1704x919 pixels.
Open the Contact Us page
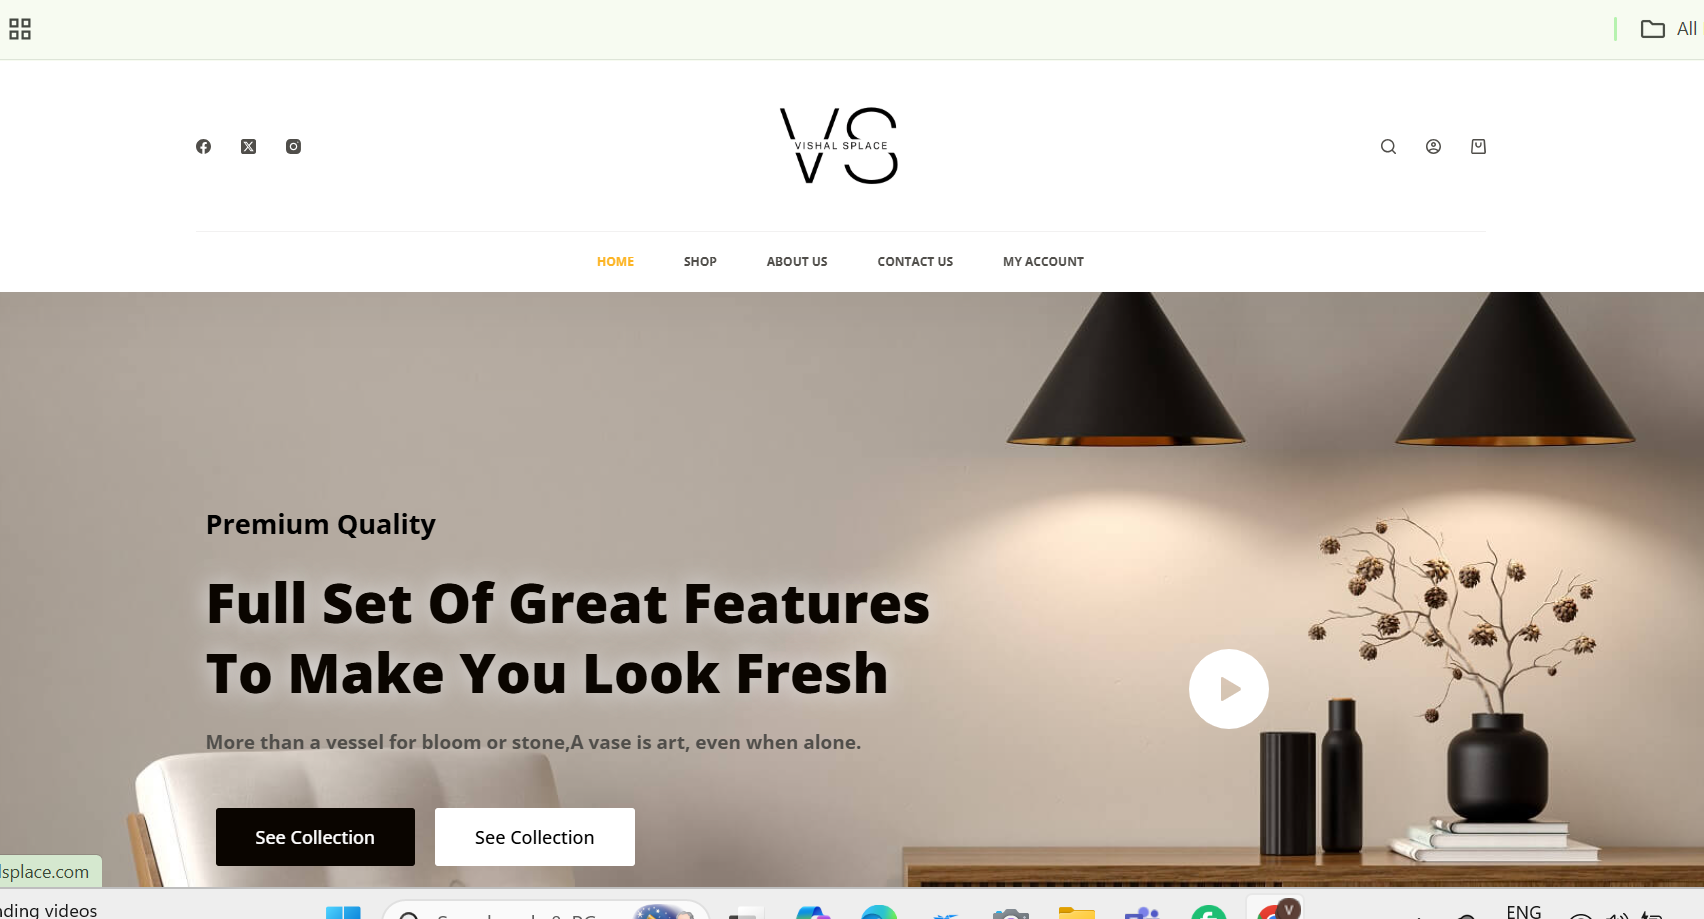915,262
